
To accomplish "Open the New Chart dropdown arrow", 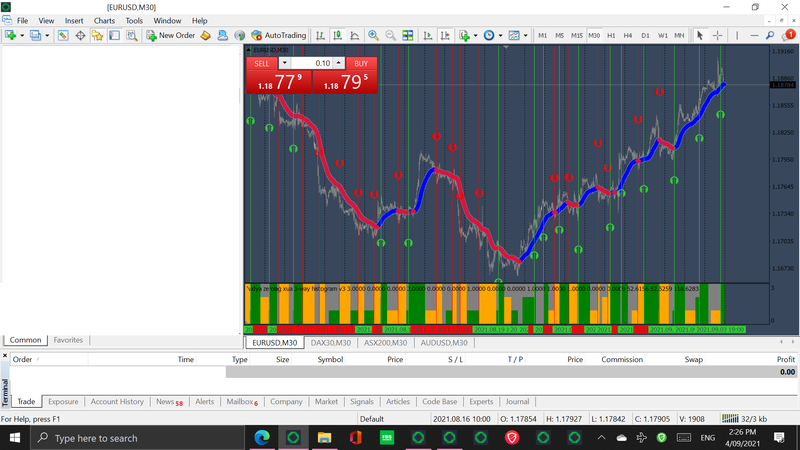I will tap(22, 35).
